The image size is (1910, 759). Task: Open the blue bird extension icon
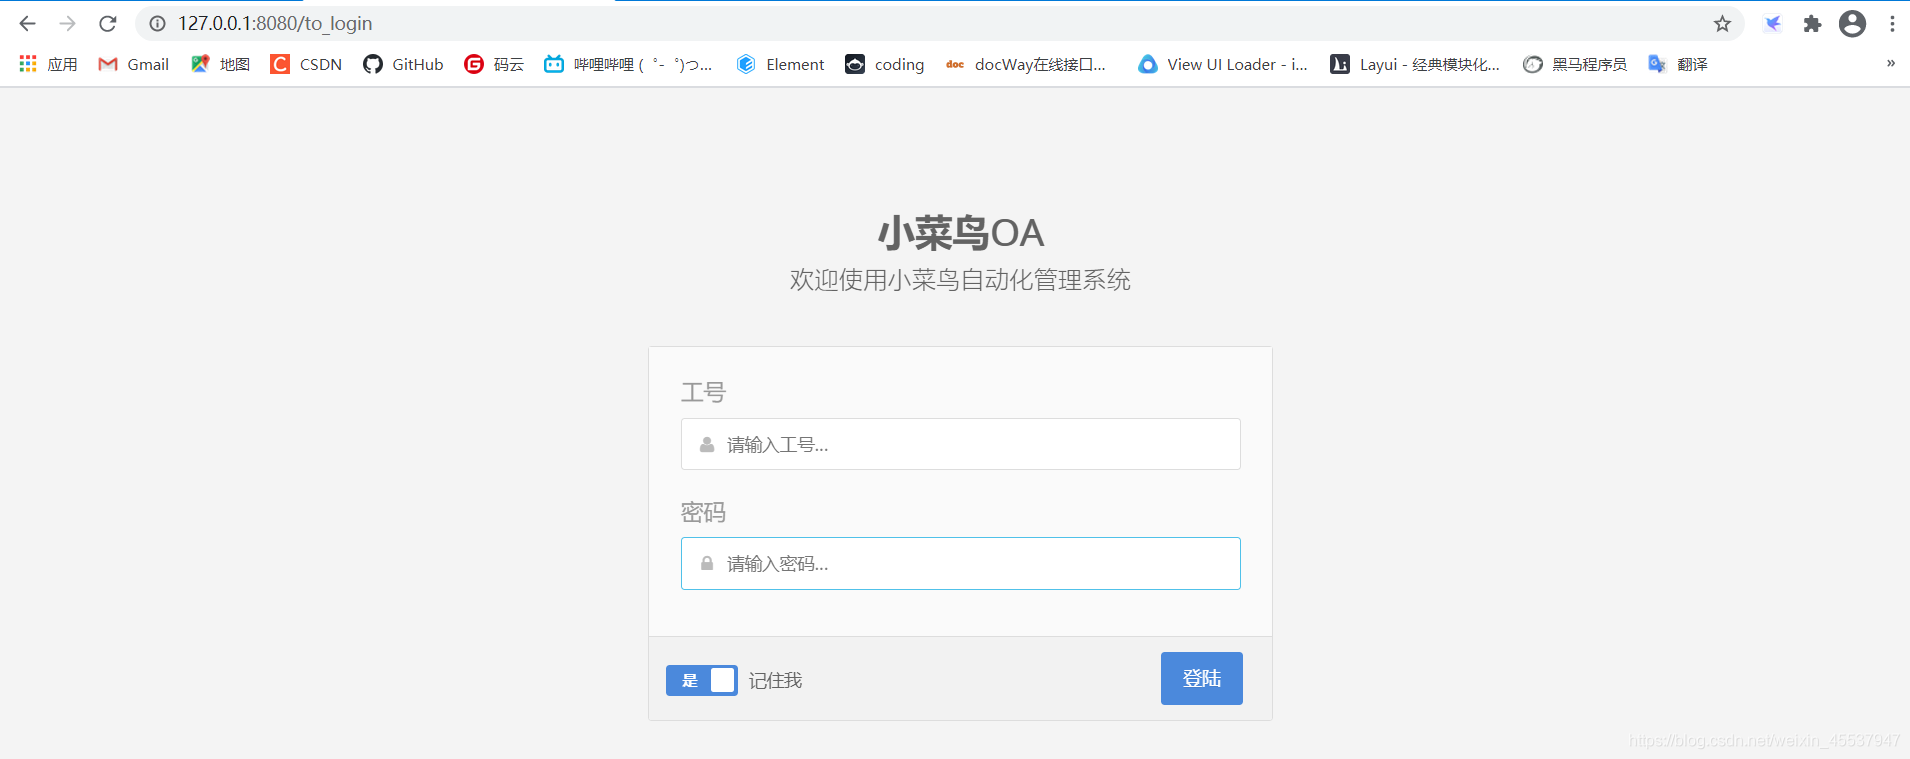(1773, 23)
